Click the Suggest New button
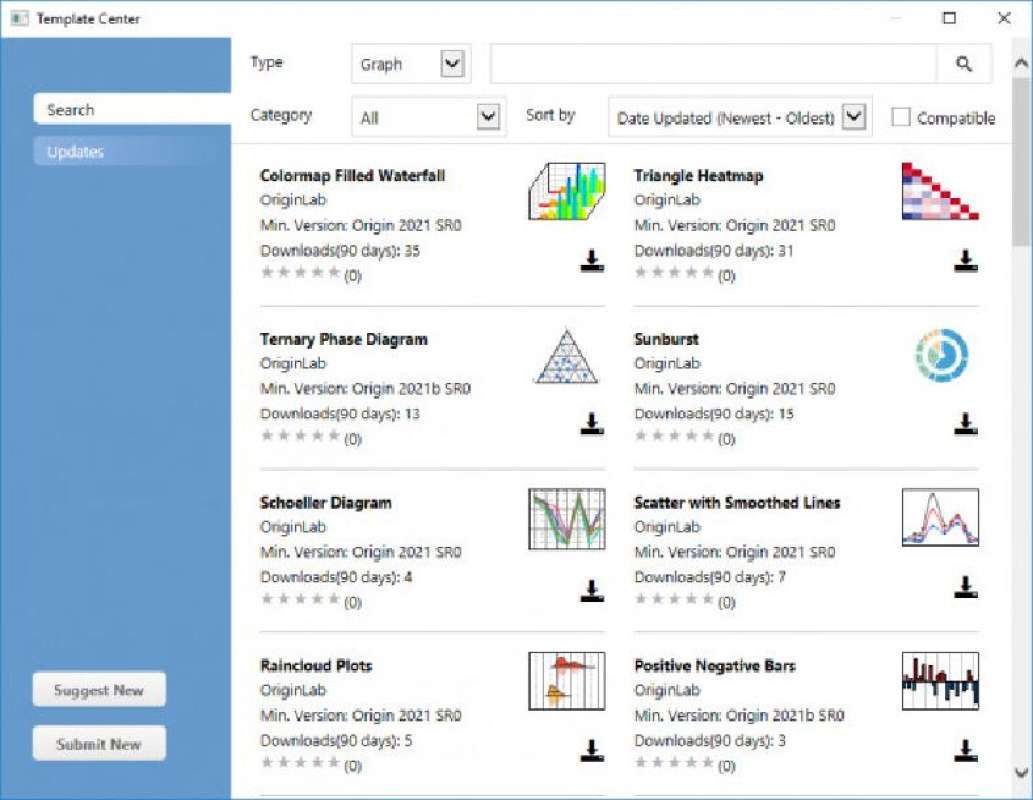Viewport: 1033px width, 800px height. tap(99, 689)
